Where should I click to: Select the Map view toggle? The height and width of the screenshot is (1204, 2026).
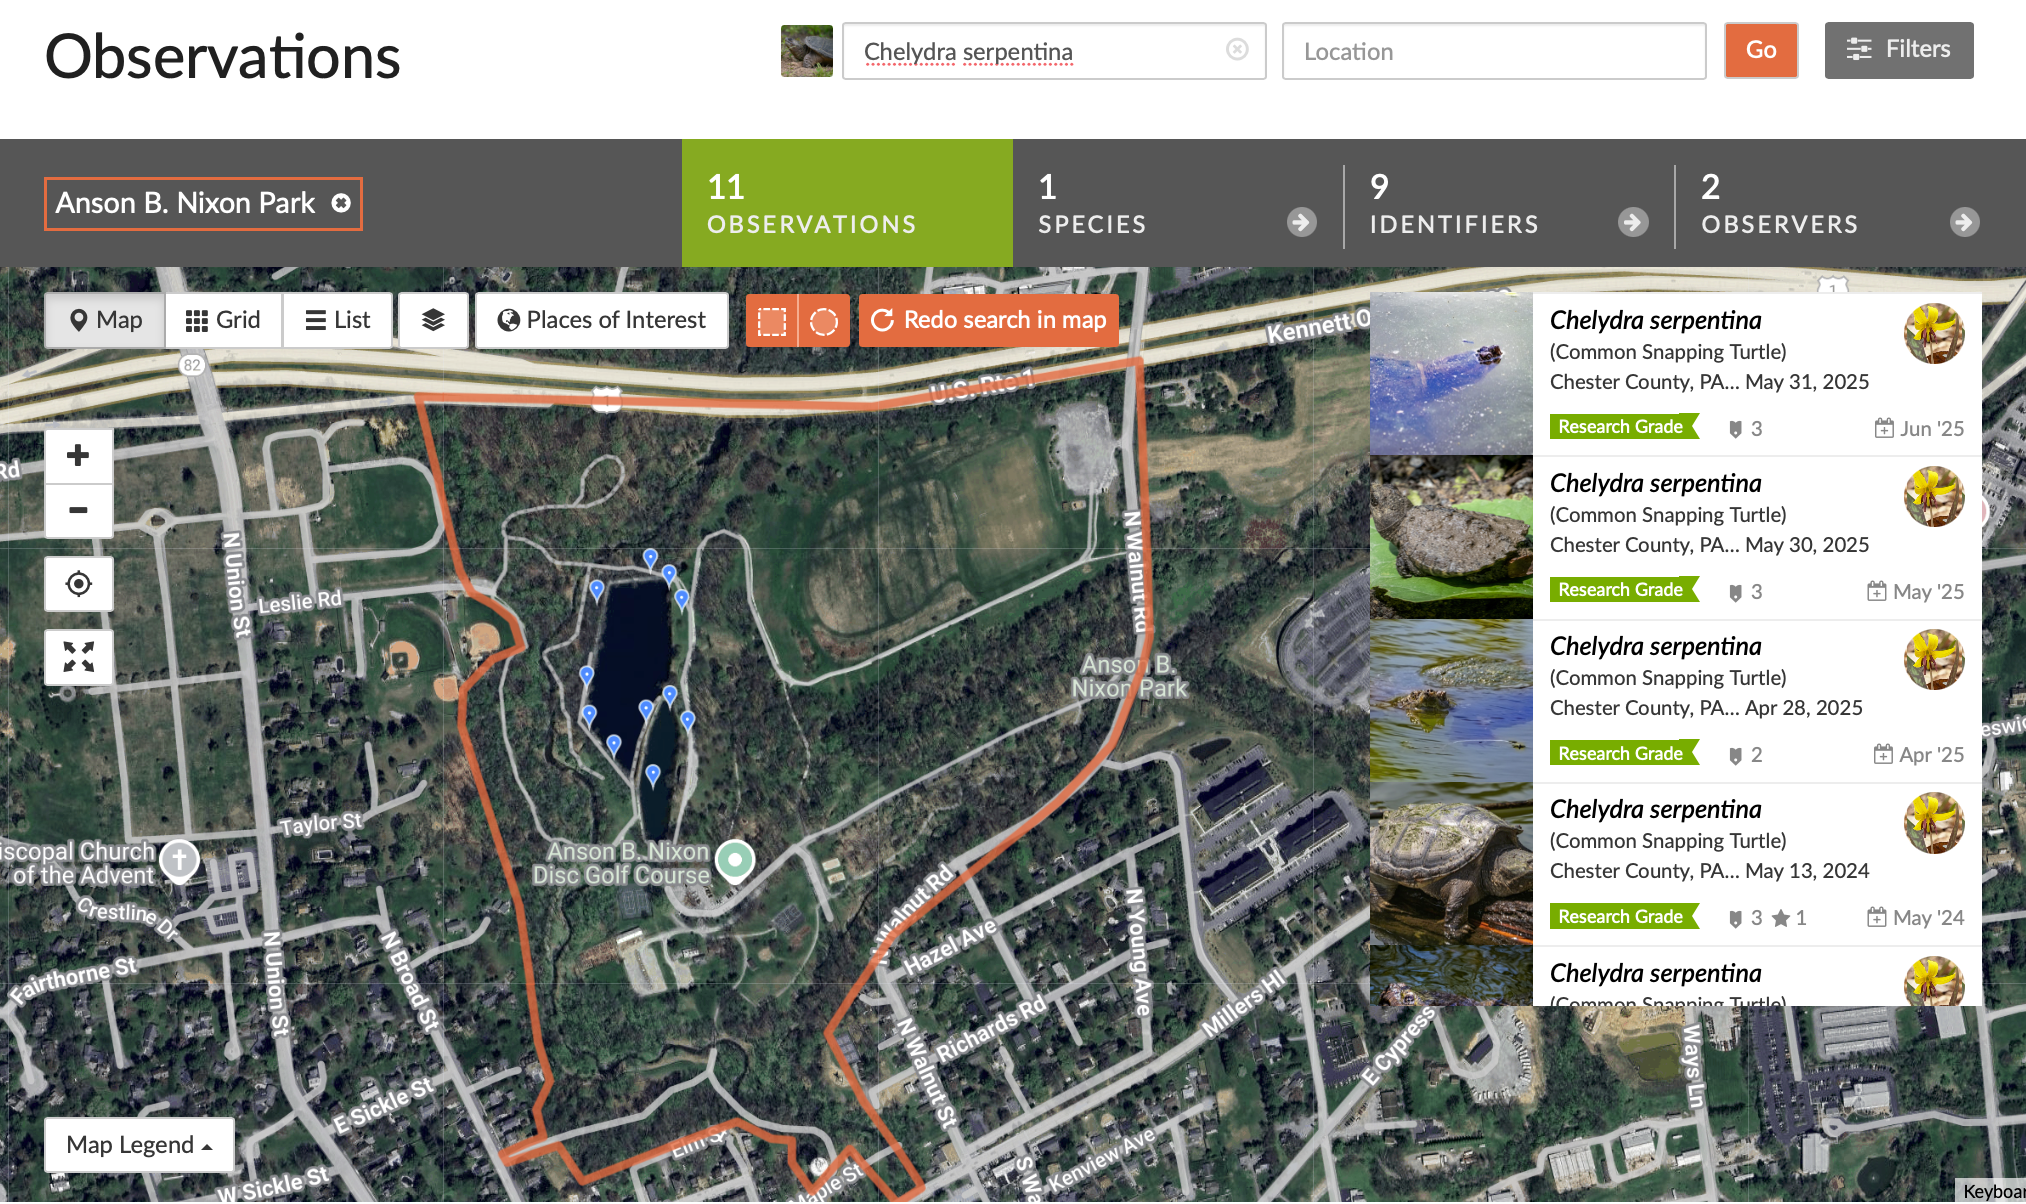point(105,320)
